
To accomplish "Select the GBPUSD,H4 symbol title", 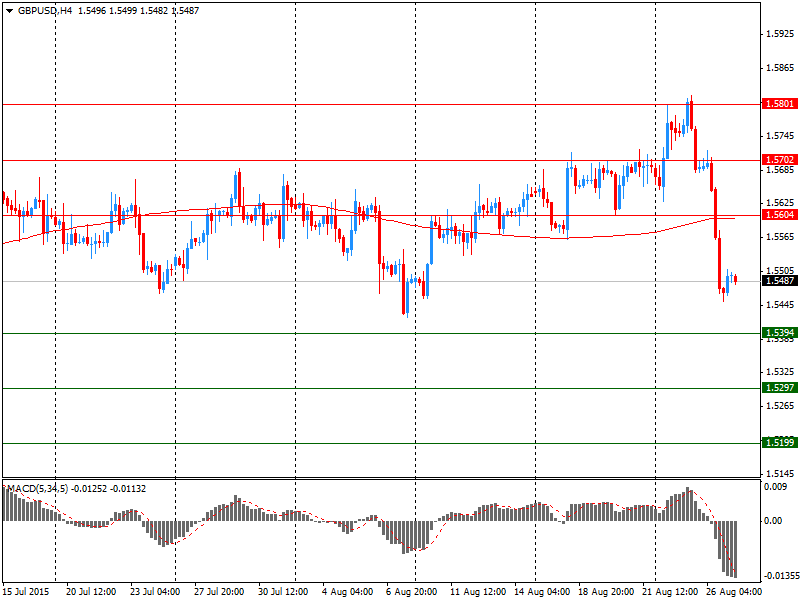I will [x=45, y=11].
